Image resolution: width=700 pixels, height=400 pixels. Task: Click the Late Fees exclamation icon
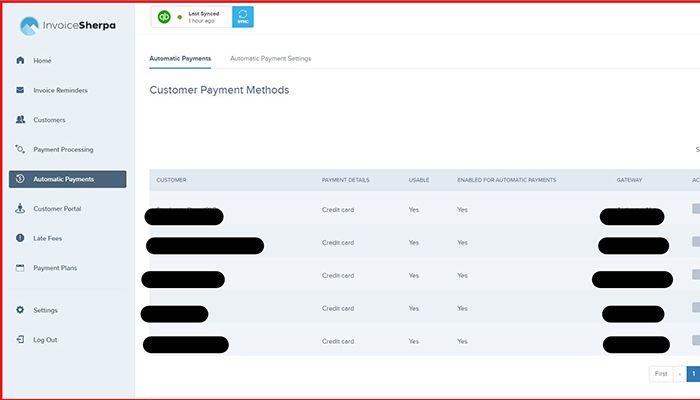tap(20, 238)
